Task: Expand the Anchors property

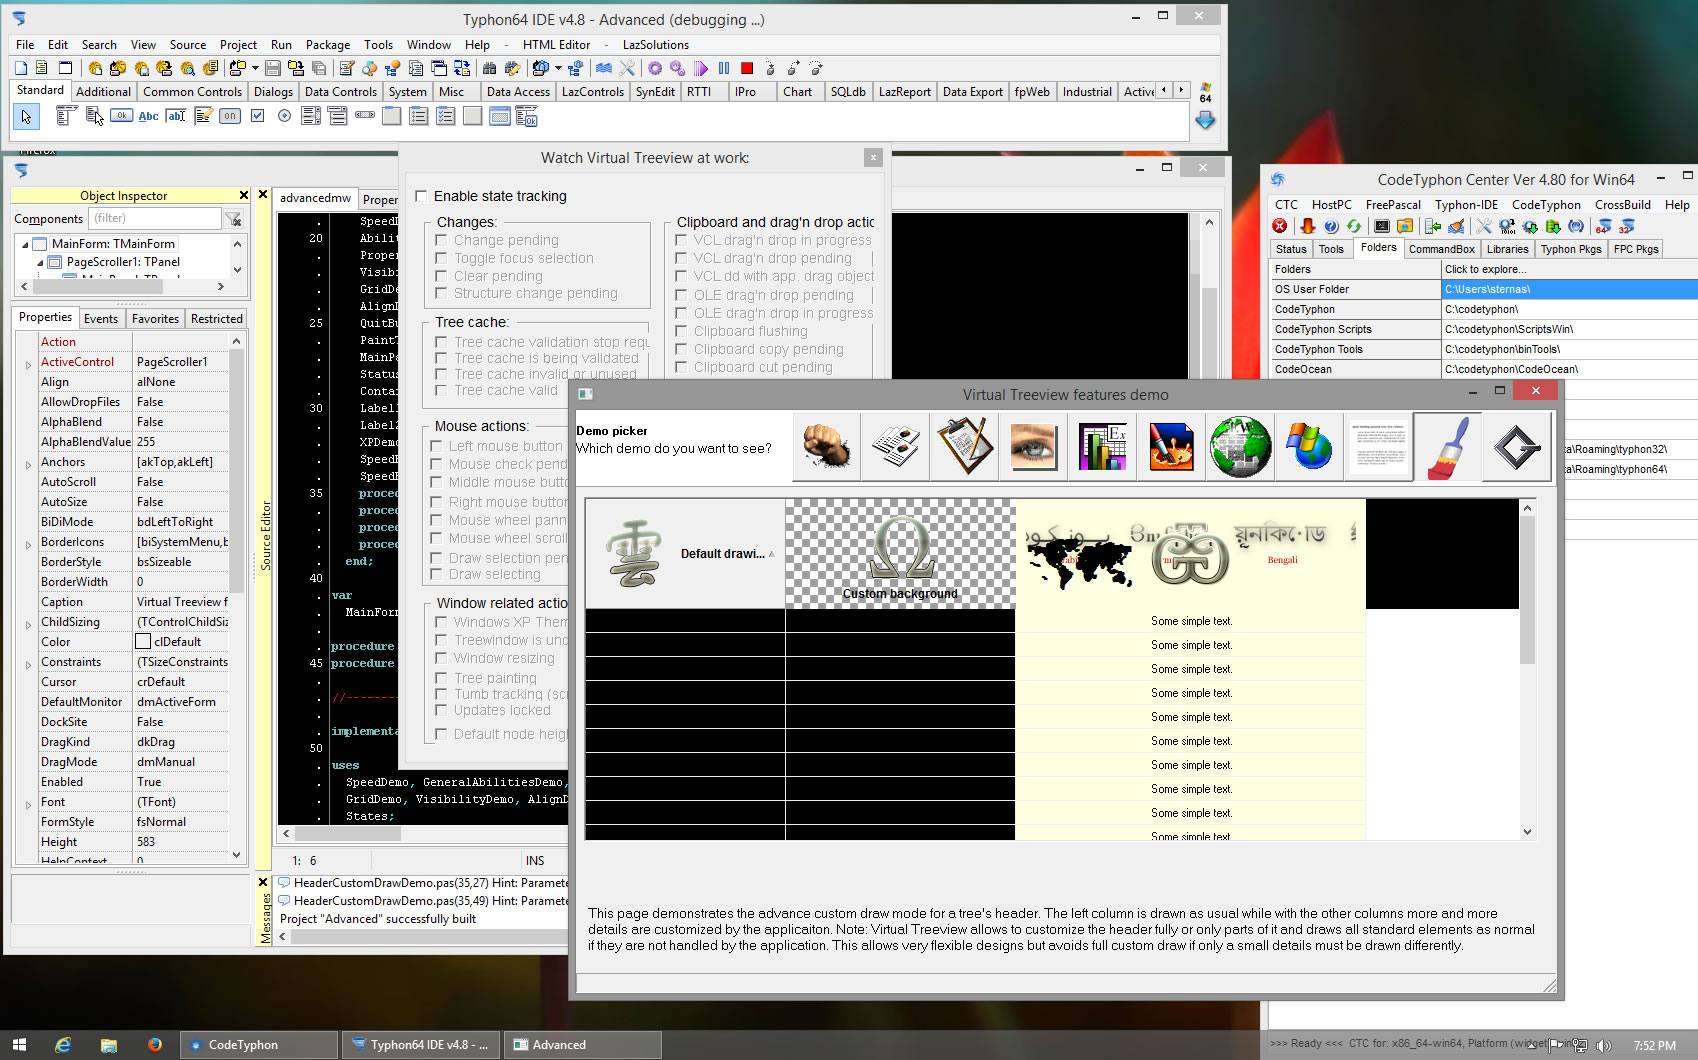Action: 28,465
